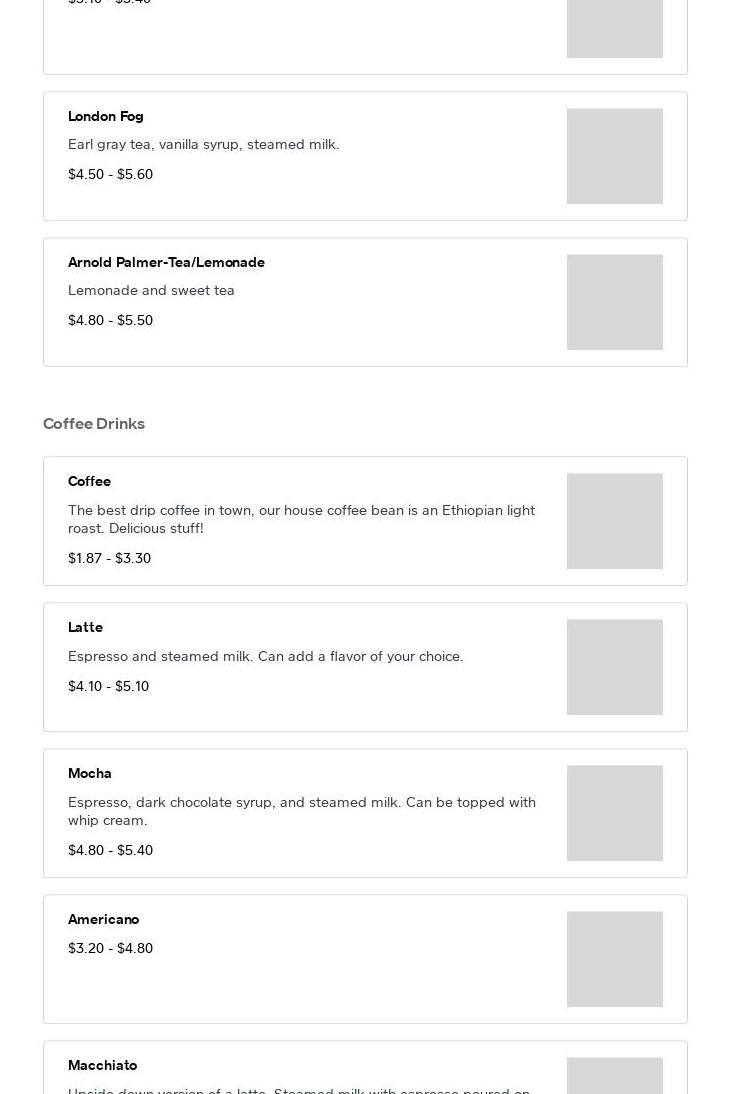Open the Latte item title
The height and width of the screenshot is (1094, 730).
(85, 627)
